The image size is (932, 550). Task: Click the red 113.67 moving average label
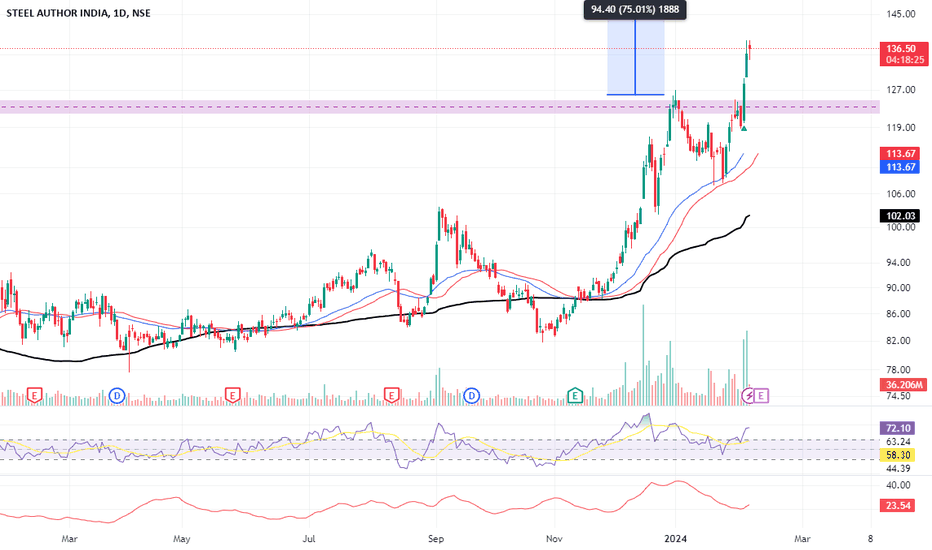(x=901, y=154)
